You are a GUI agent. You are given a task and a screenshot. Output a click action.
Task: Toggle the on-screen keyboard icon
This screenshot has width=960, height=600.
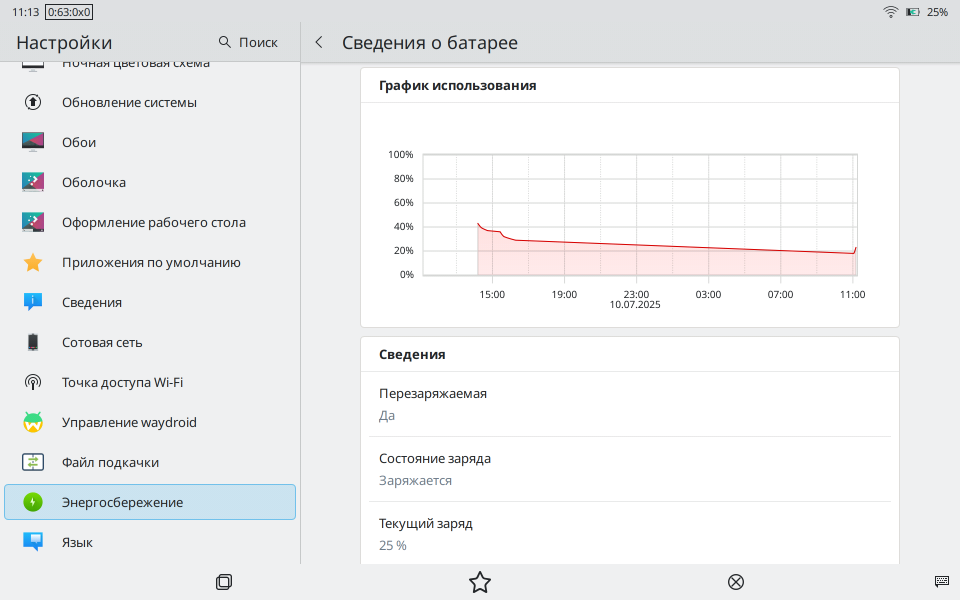[x=941, y=581]
